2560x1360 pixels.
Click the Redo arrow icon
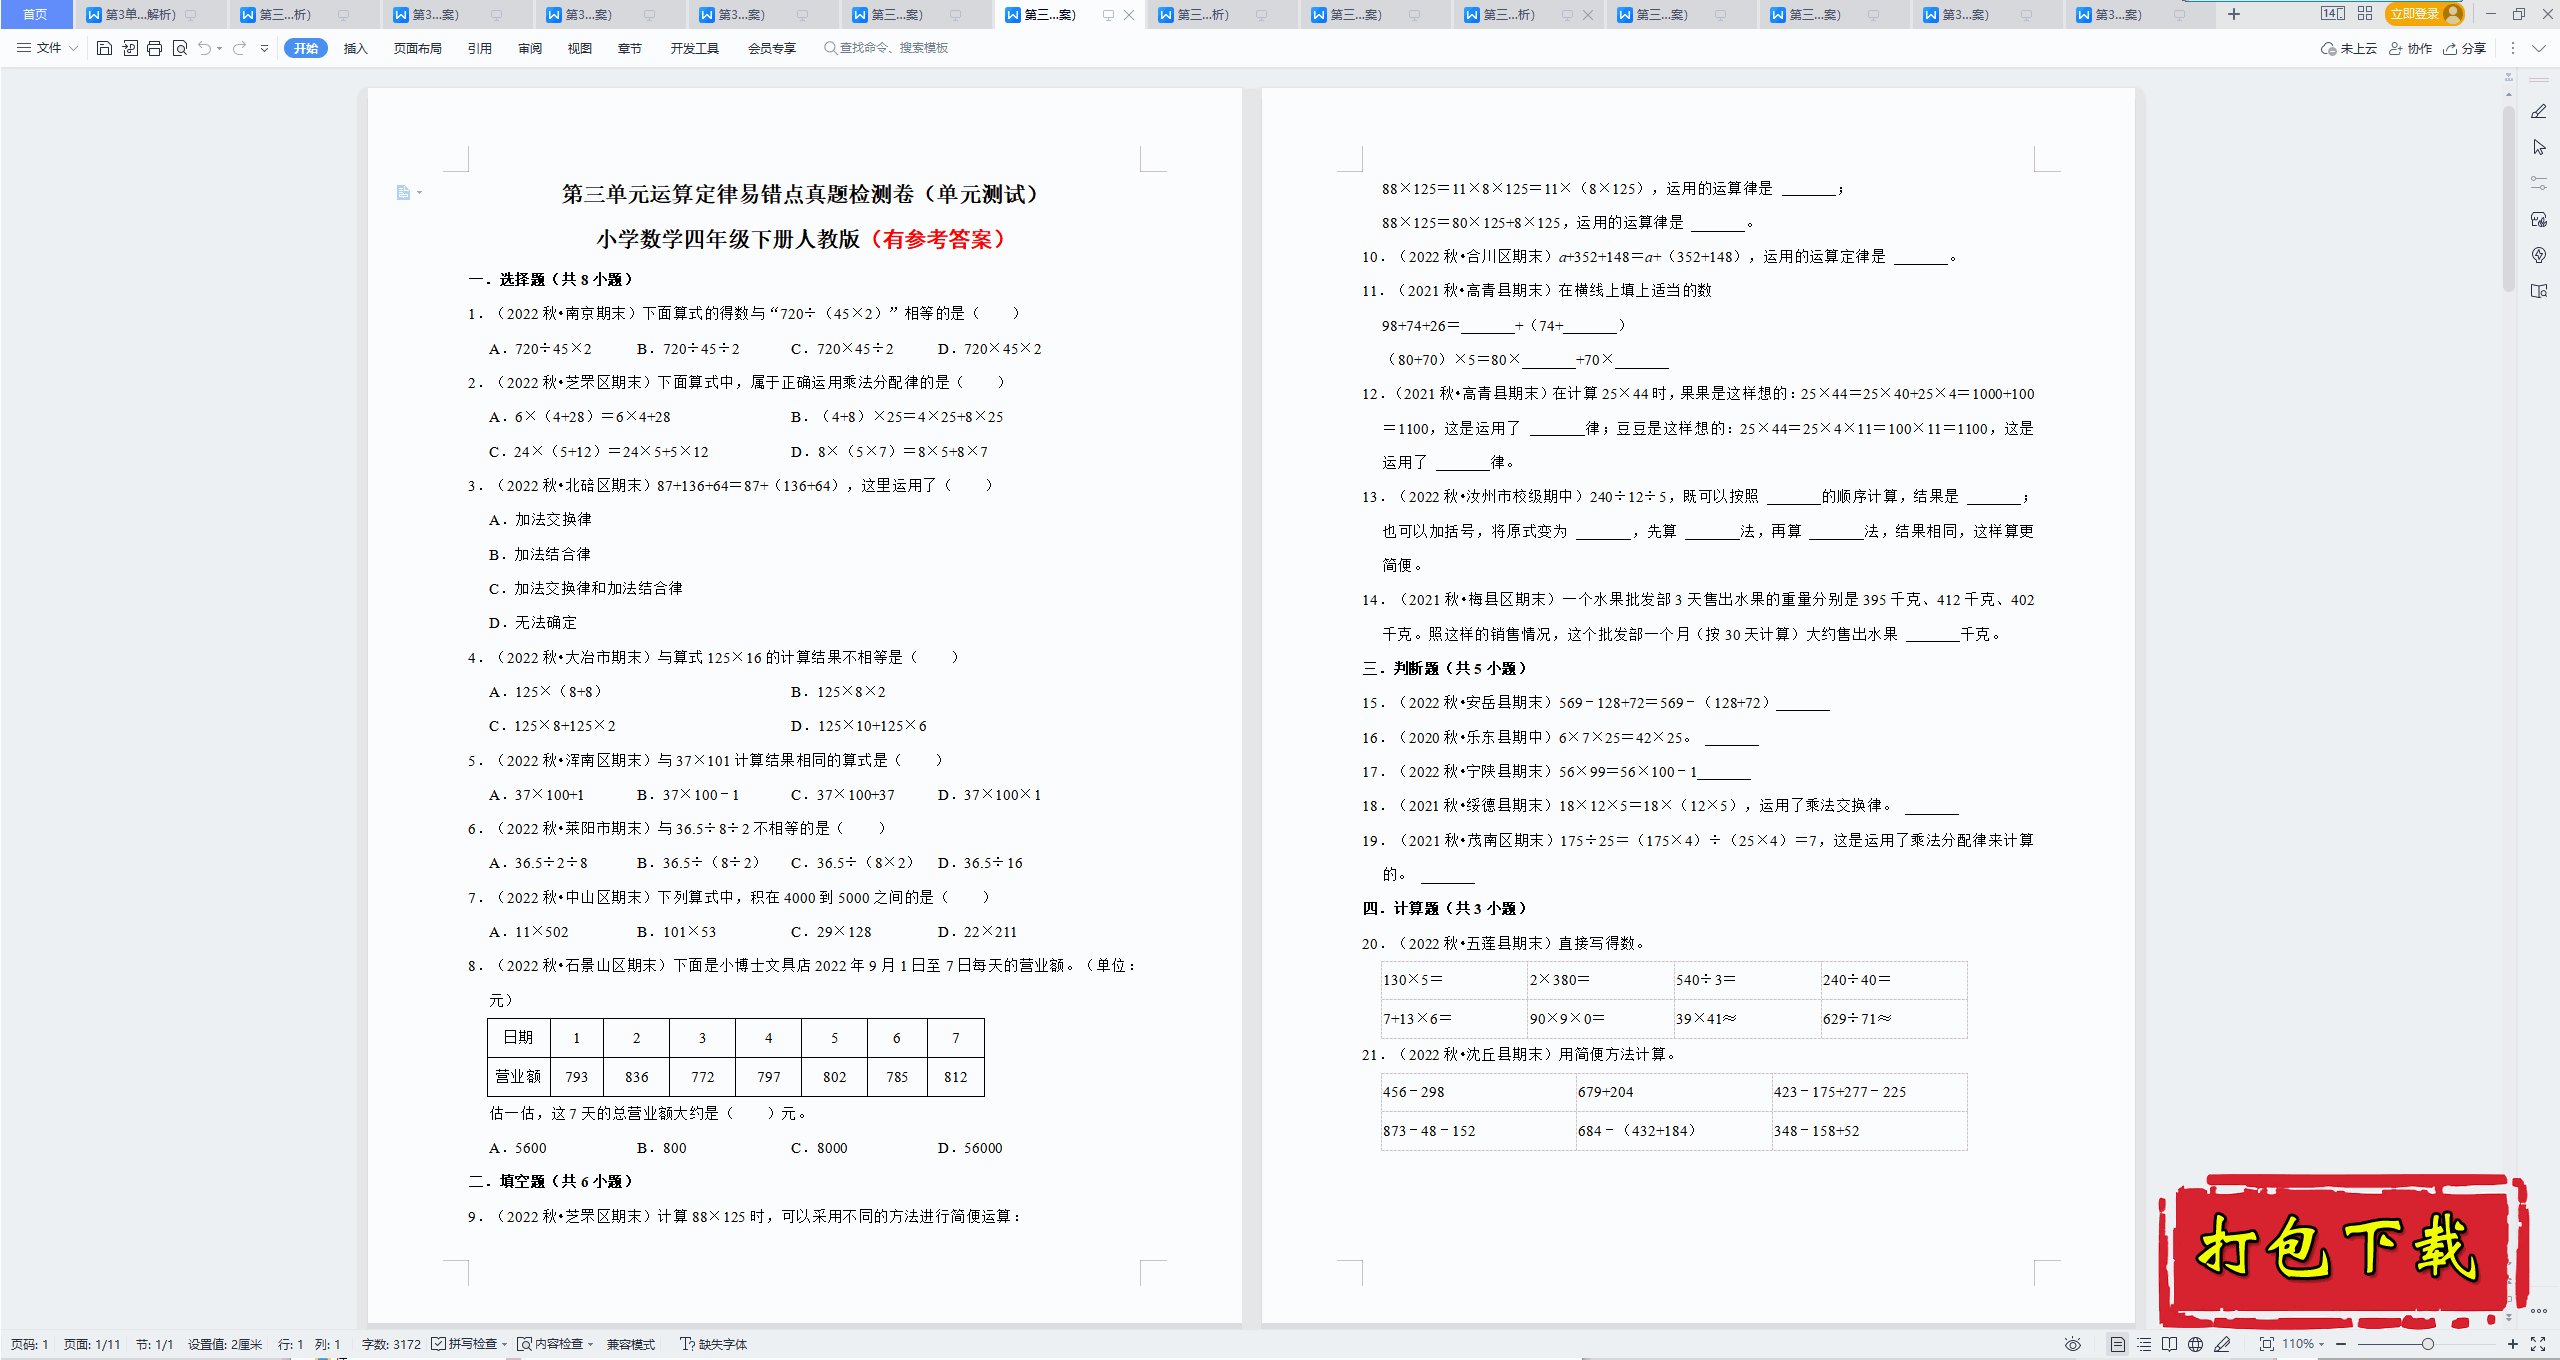[x=239, y=48]
